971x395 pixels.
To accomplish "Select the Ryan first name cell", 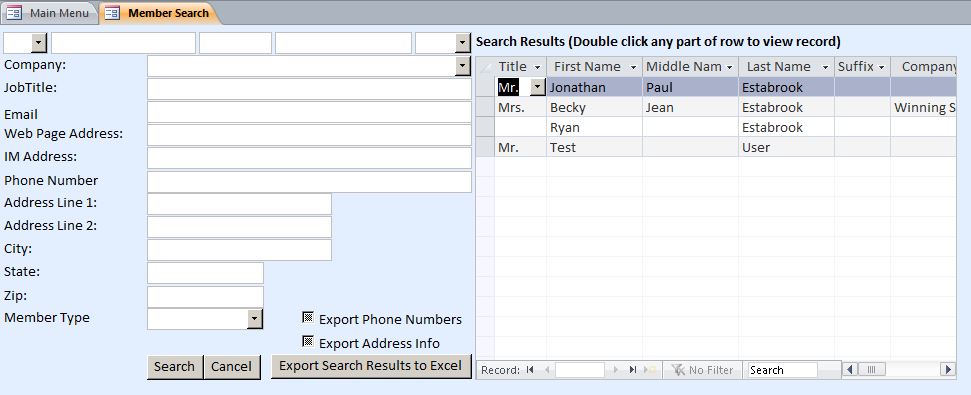I will 594,127.
